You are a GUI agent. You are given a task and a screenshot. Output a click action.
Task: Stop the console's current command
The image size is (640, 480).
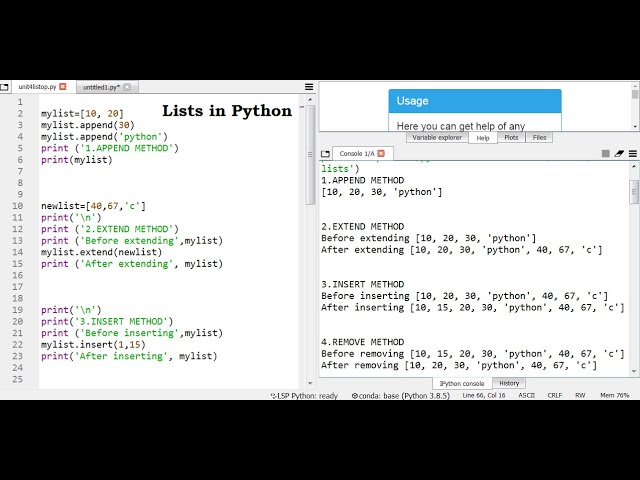[x=606, y=153]
